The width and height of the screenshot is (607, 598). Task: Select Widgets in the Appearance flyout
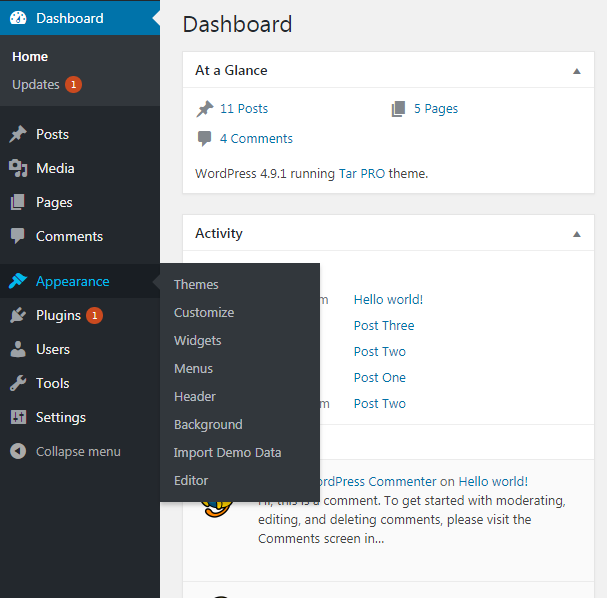[198, 341]
